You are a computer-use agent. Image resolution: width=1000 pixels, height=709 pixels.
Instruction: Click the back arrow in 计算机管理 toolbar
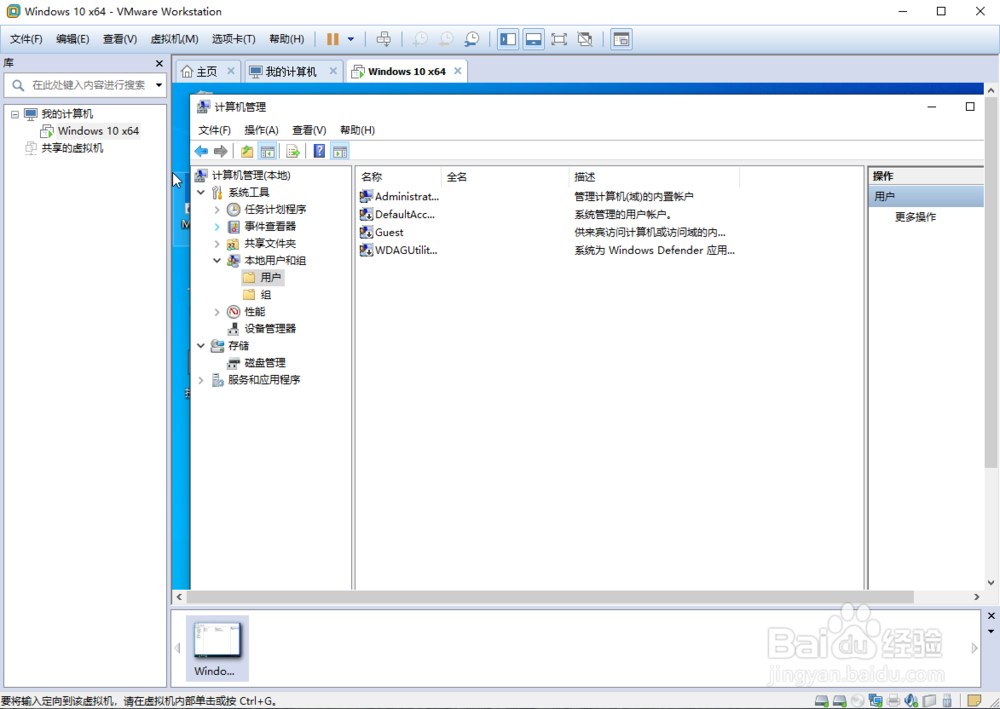[202, 151]
